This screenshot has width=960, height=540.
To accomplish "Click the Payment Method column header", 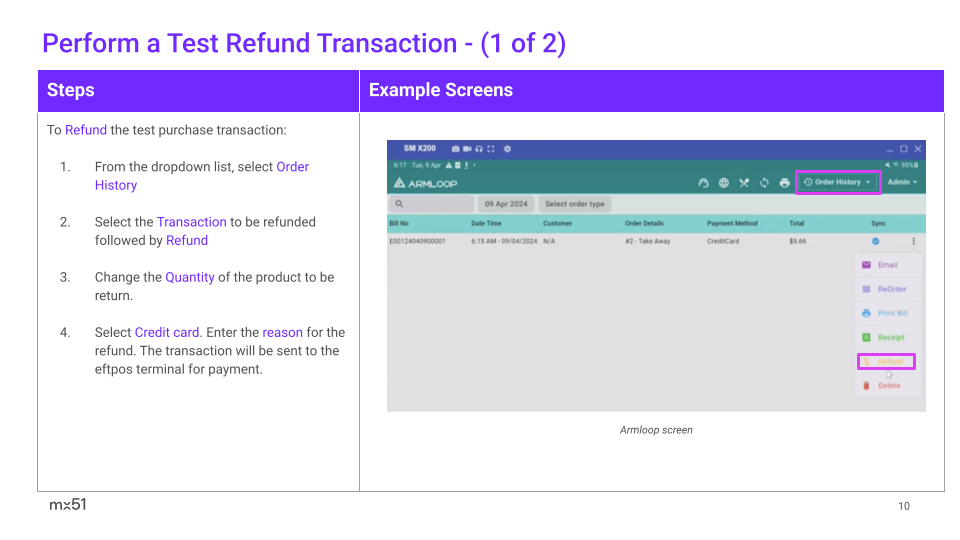I will (x=732, y=223).
